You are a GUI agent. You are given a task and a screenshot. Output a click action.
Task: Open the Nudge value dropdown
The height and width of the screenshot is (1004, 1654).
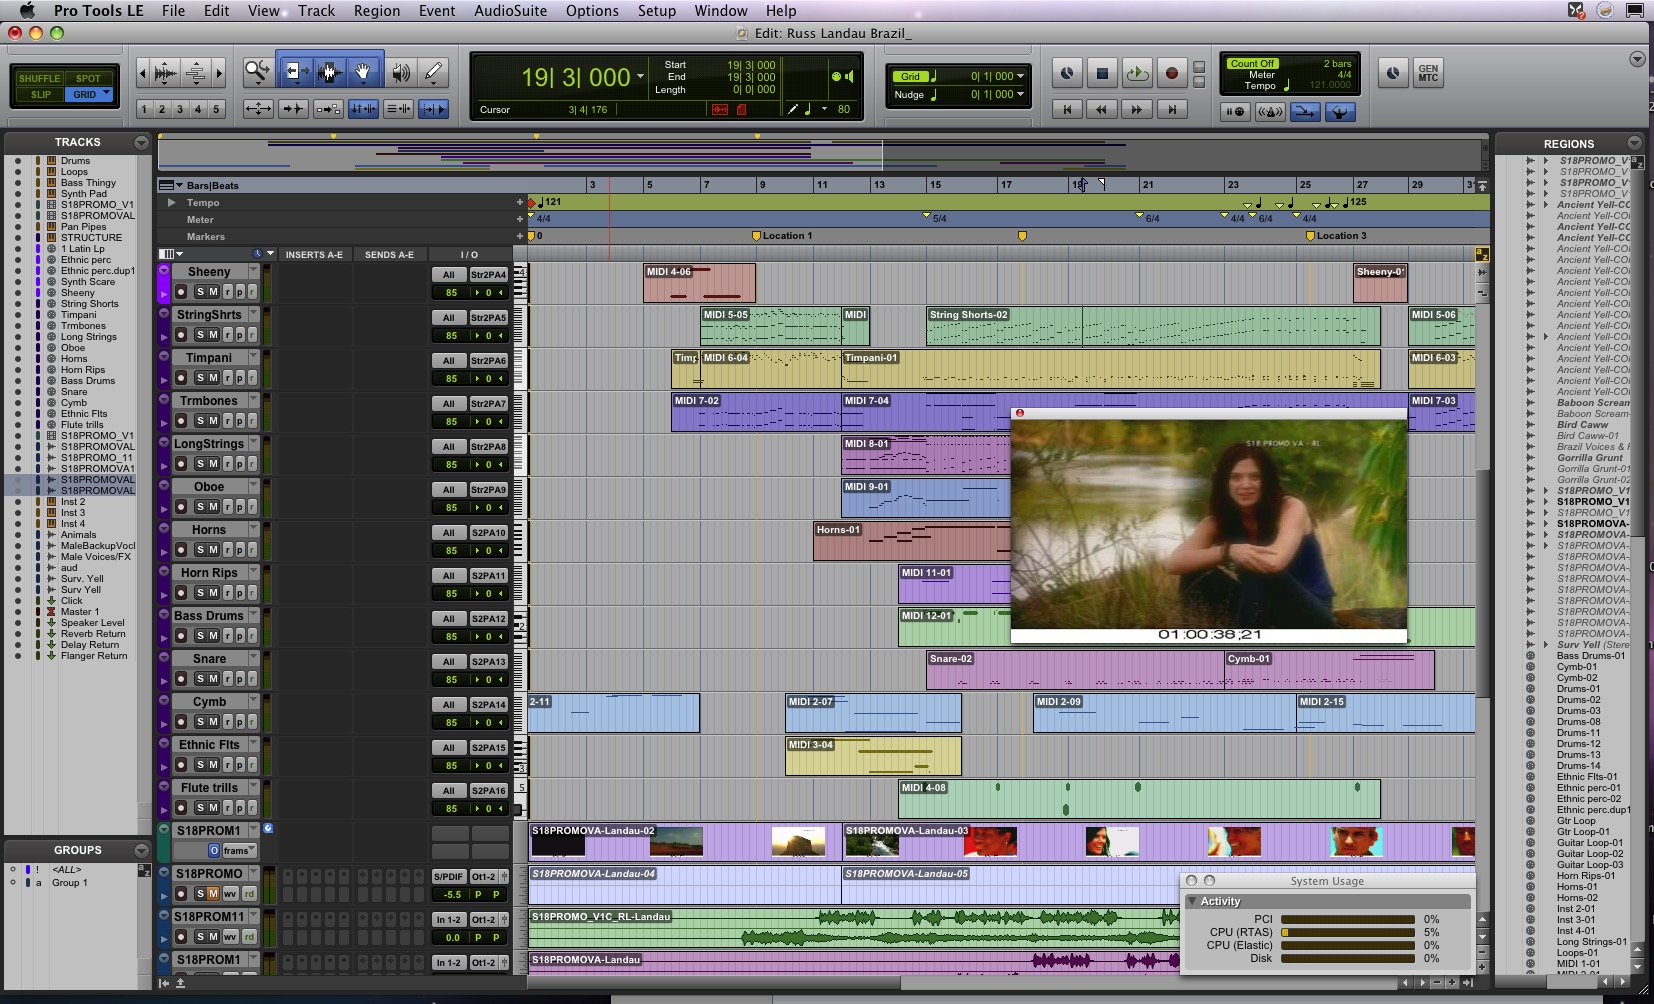1020,95
